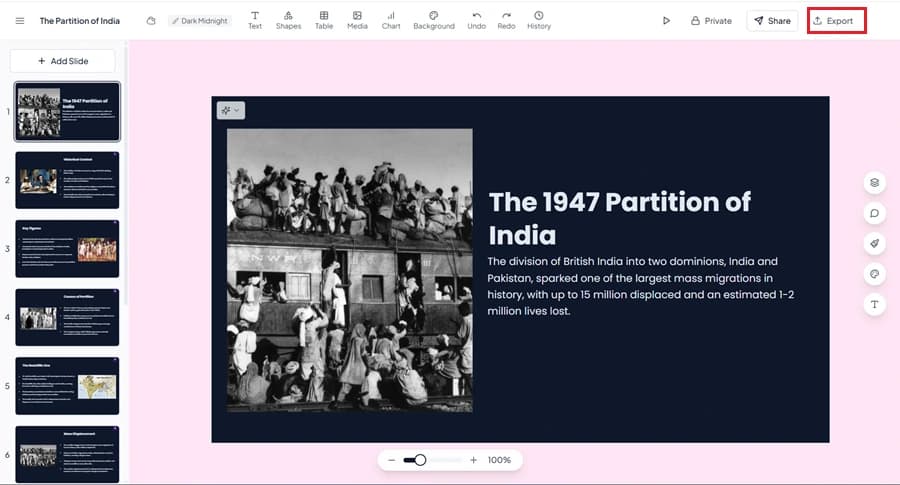Open the Background settings

tap(434, 20)
